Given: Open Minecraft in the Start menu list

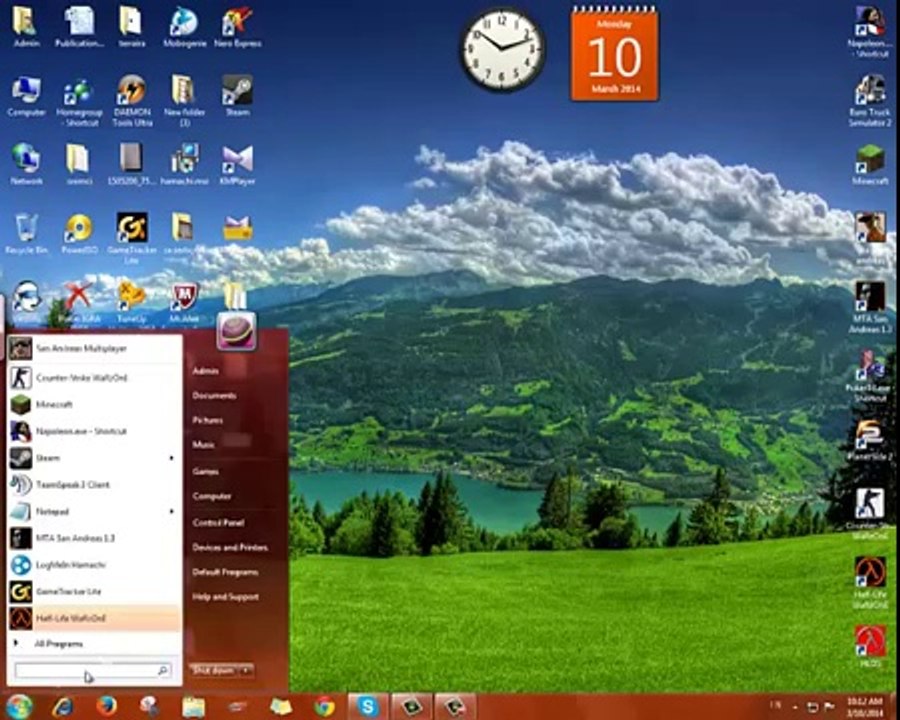Looking at the screenshot, I should (x=95, y=405).
